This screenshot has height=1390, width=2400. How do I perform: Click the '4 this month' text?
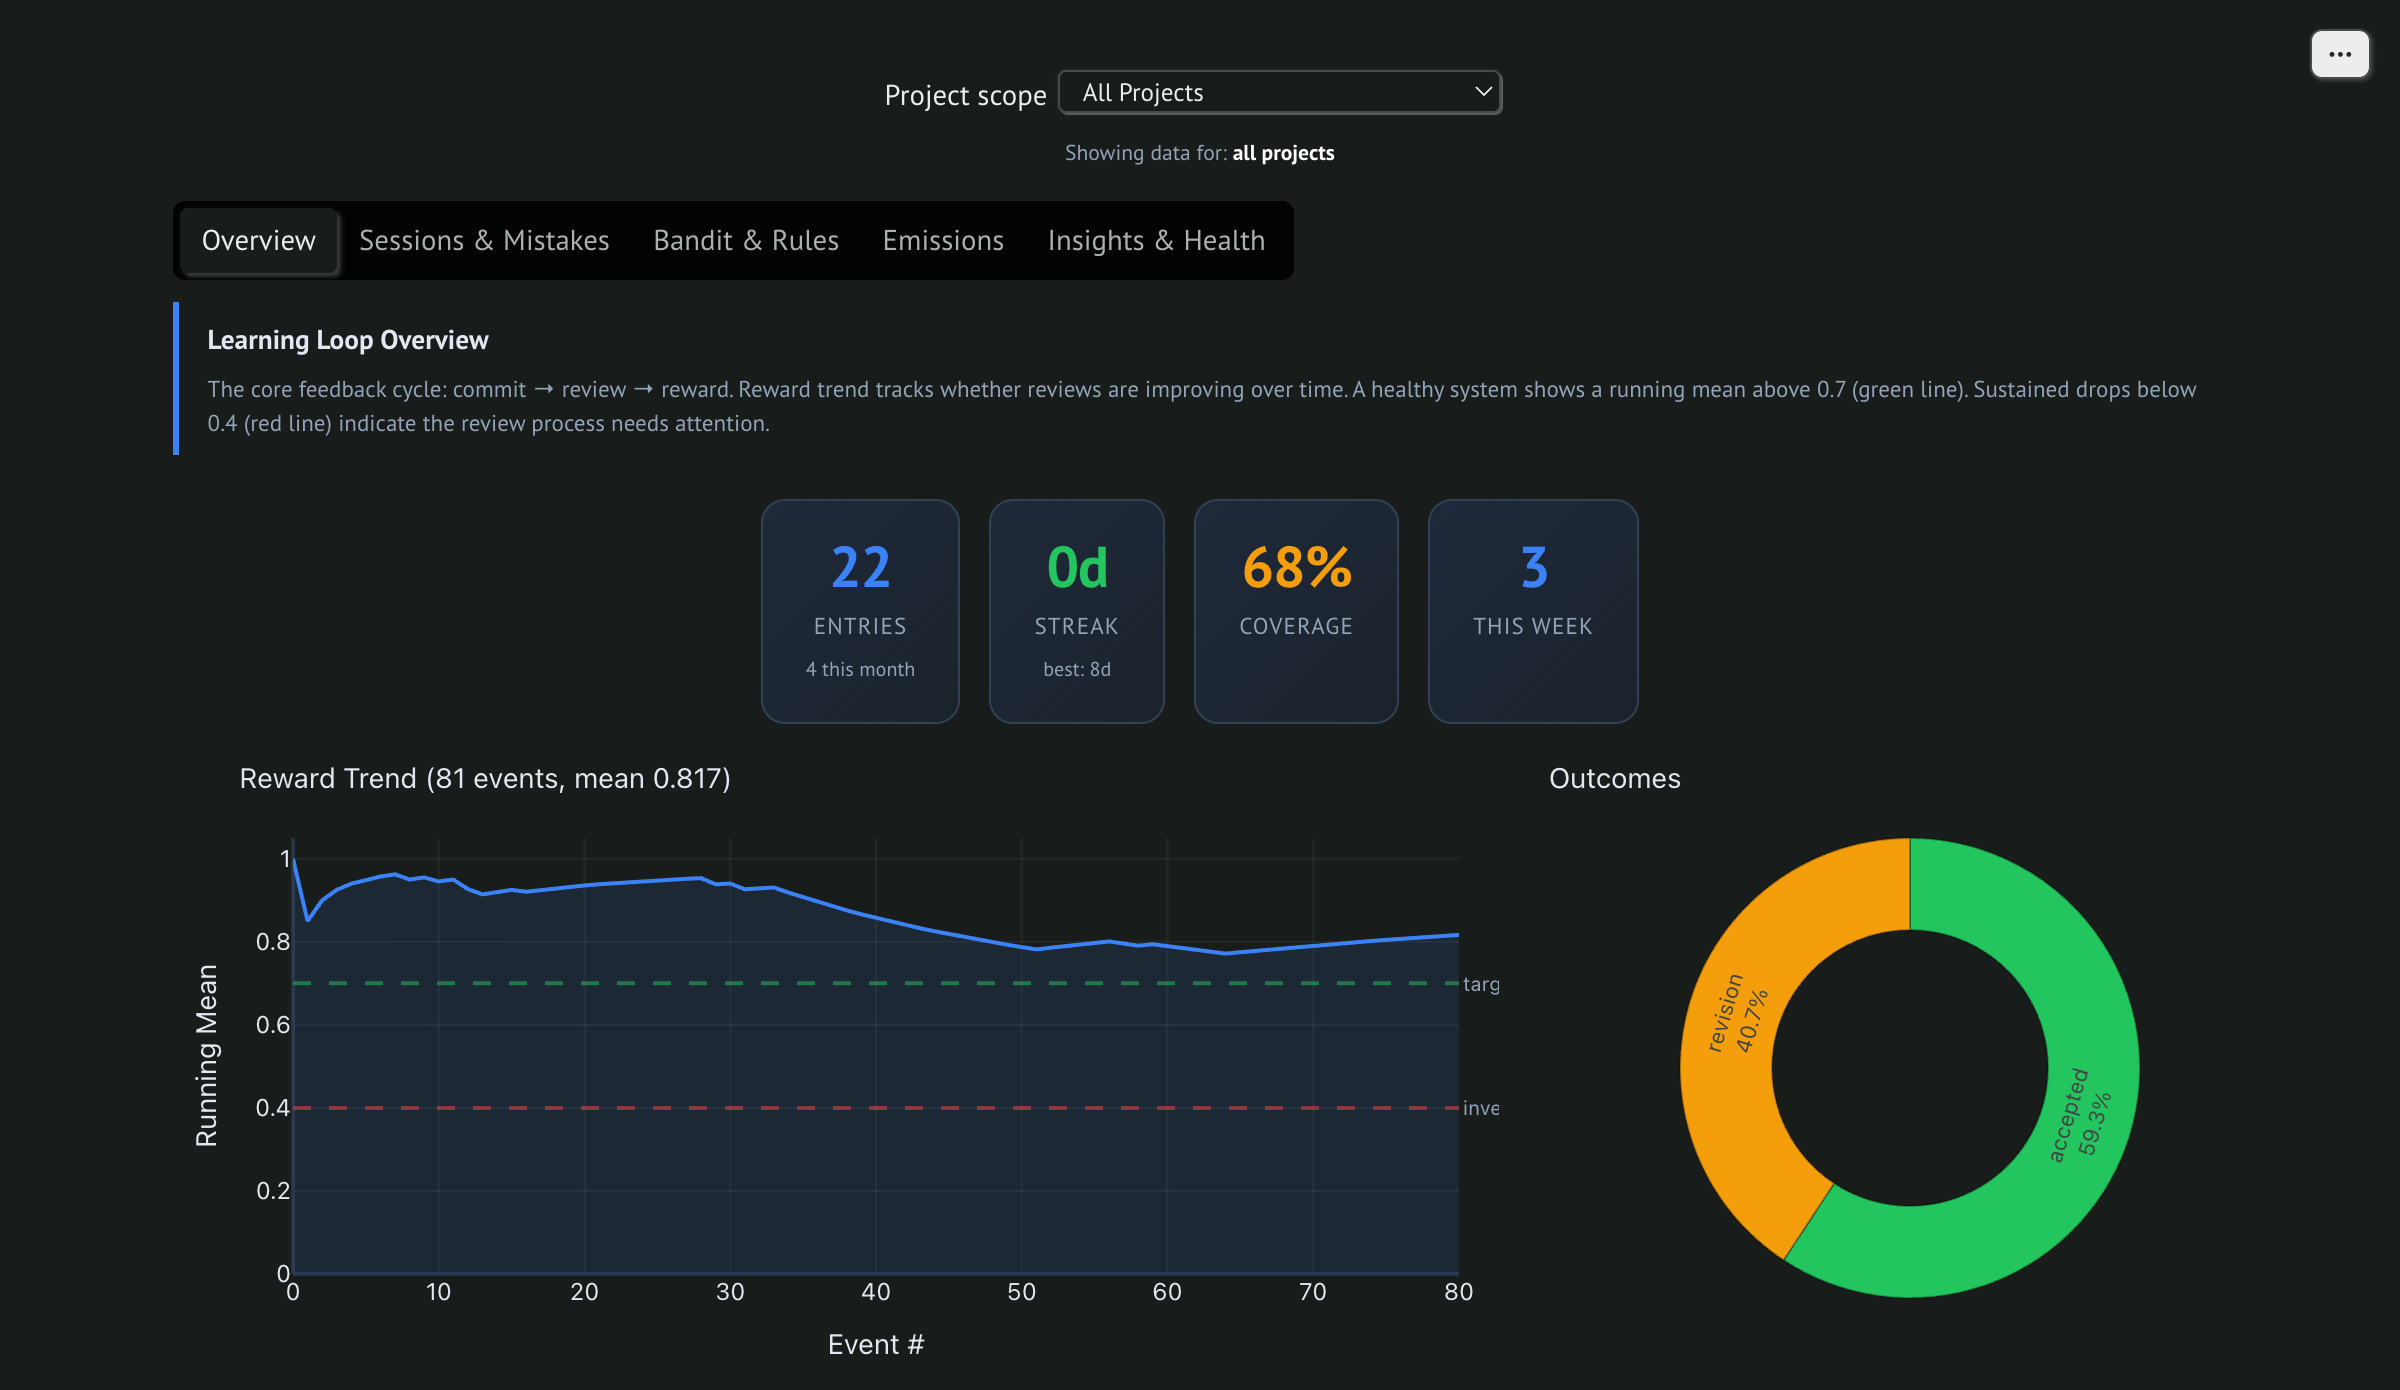[x=860, y=669]
